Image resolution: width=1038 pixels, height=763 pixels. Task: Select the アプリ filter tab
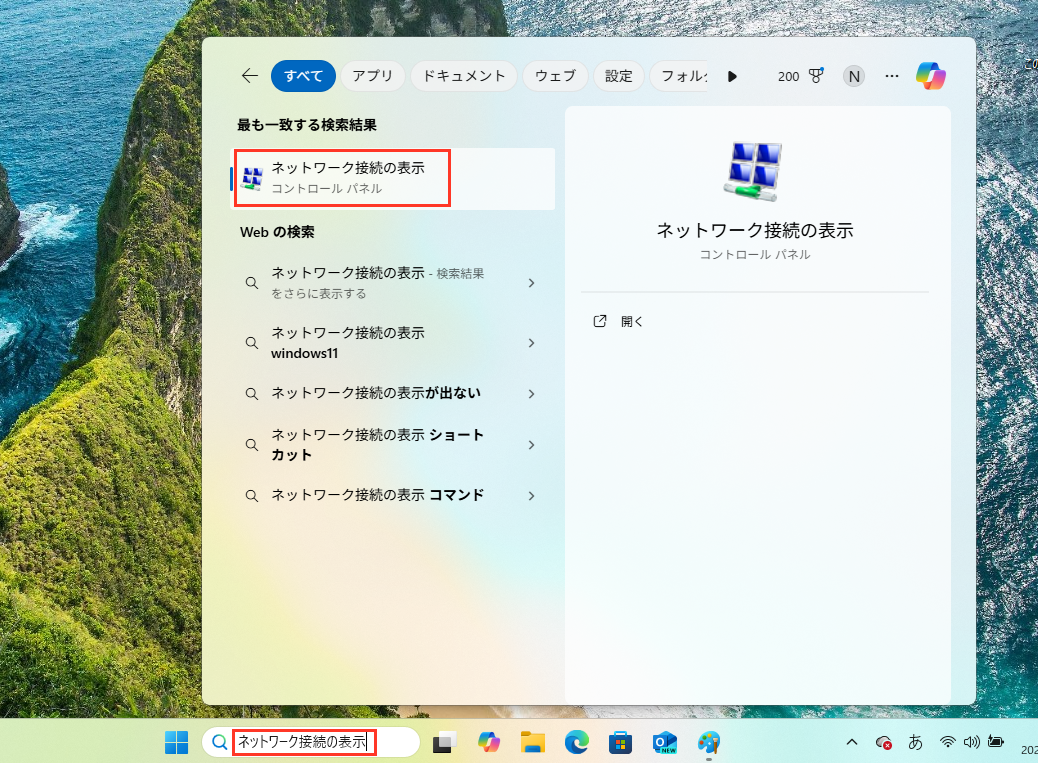pos(372,76)
